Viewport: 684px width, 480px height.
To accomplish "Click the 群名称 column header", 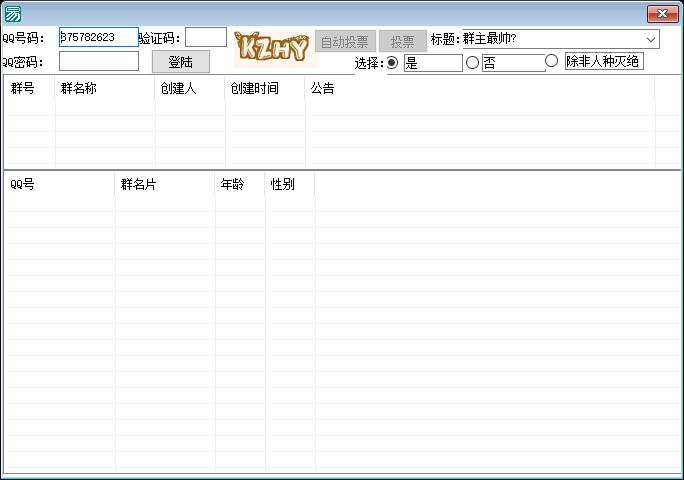I will click(x=105, y=89).
